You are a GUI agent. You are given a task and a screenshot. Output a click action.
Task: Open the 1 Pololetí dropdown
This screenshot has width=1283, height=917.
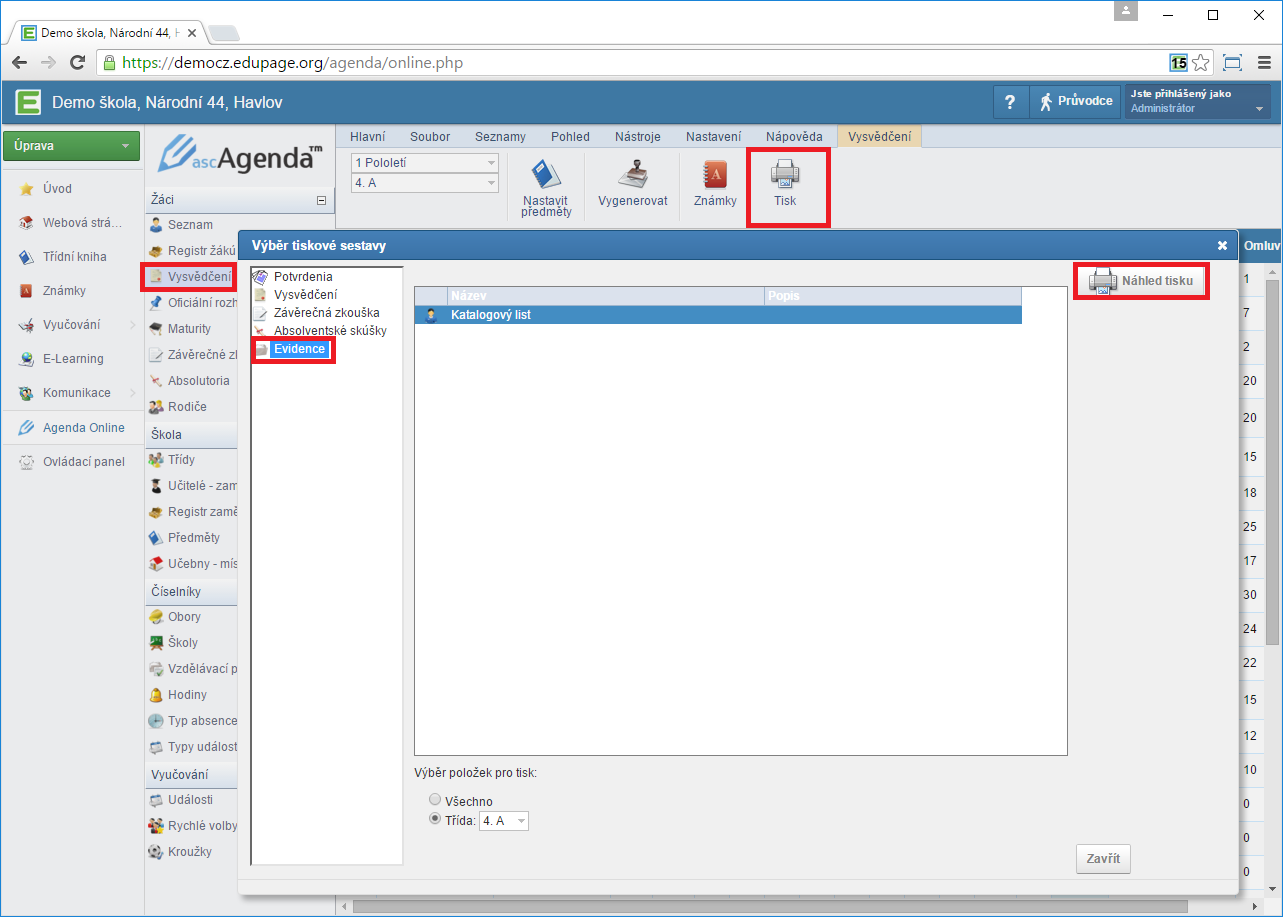[x=424, y=162]
